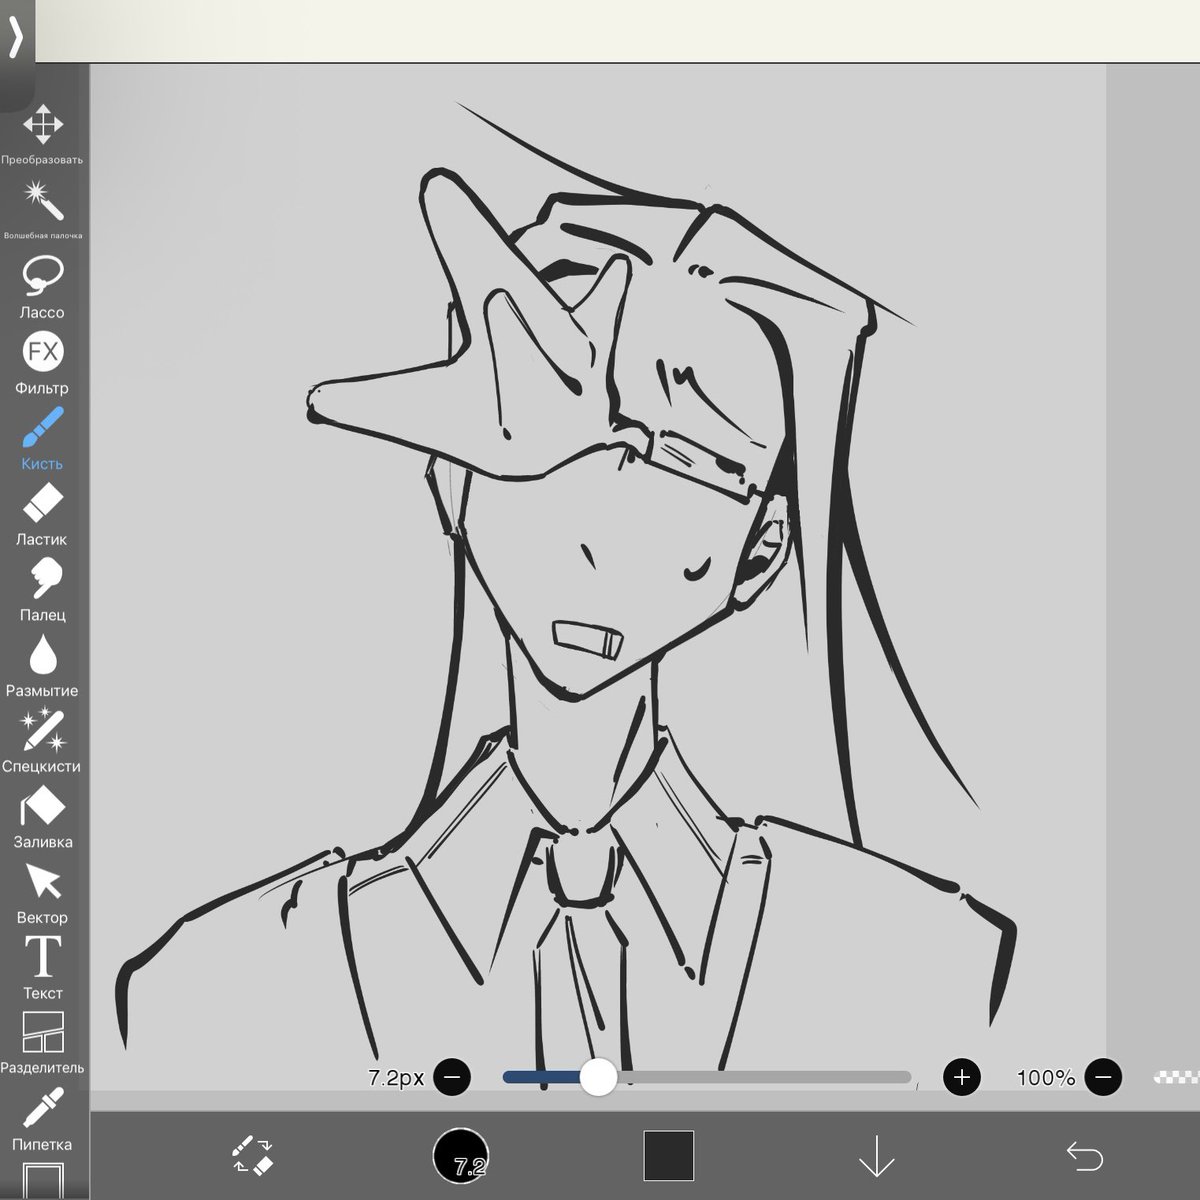1200x1200 pixels.
Task: Select the Special brushes (Спецкисти) tool
Action: [x=42, y=741]
